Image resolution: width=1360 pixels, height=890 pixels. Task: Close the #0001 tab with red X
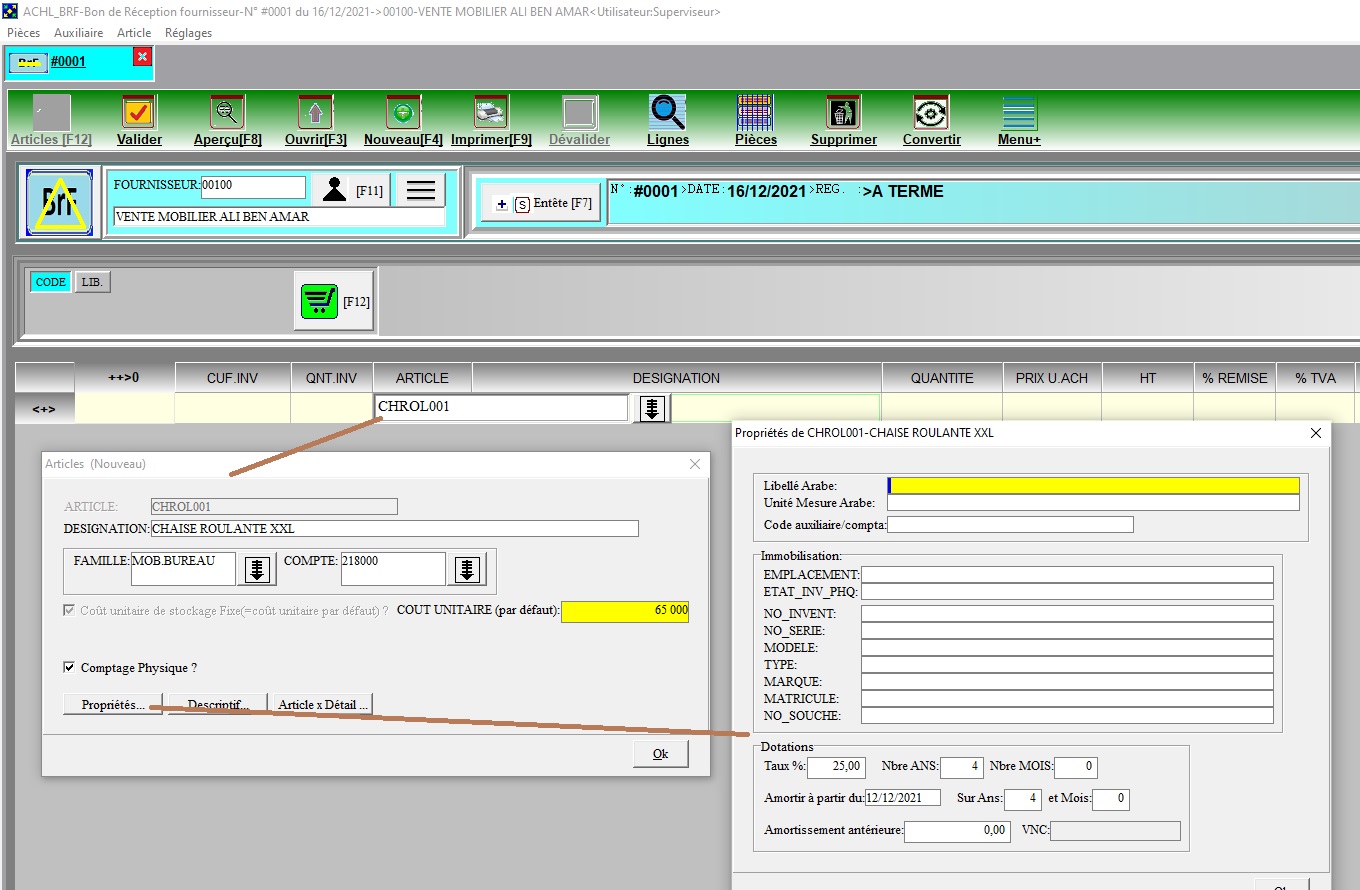(x=142, y=58)
